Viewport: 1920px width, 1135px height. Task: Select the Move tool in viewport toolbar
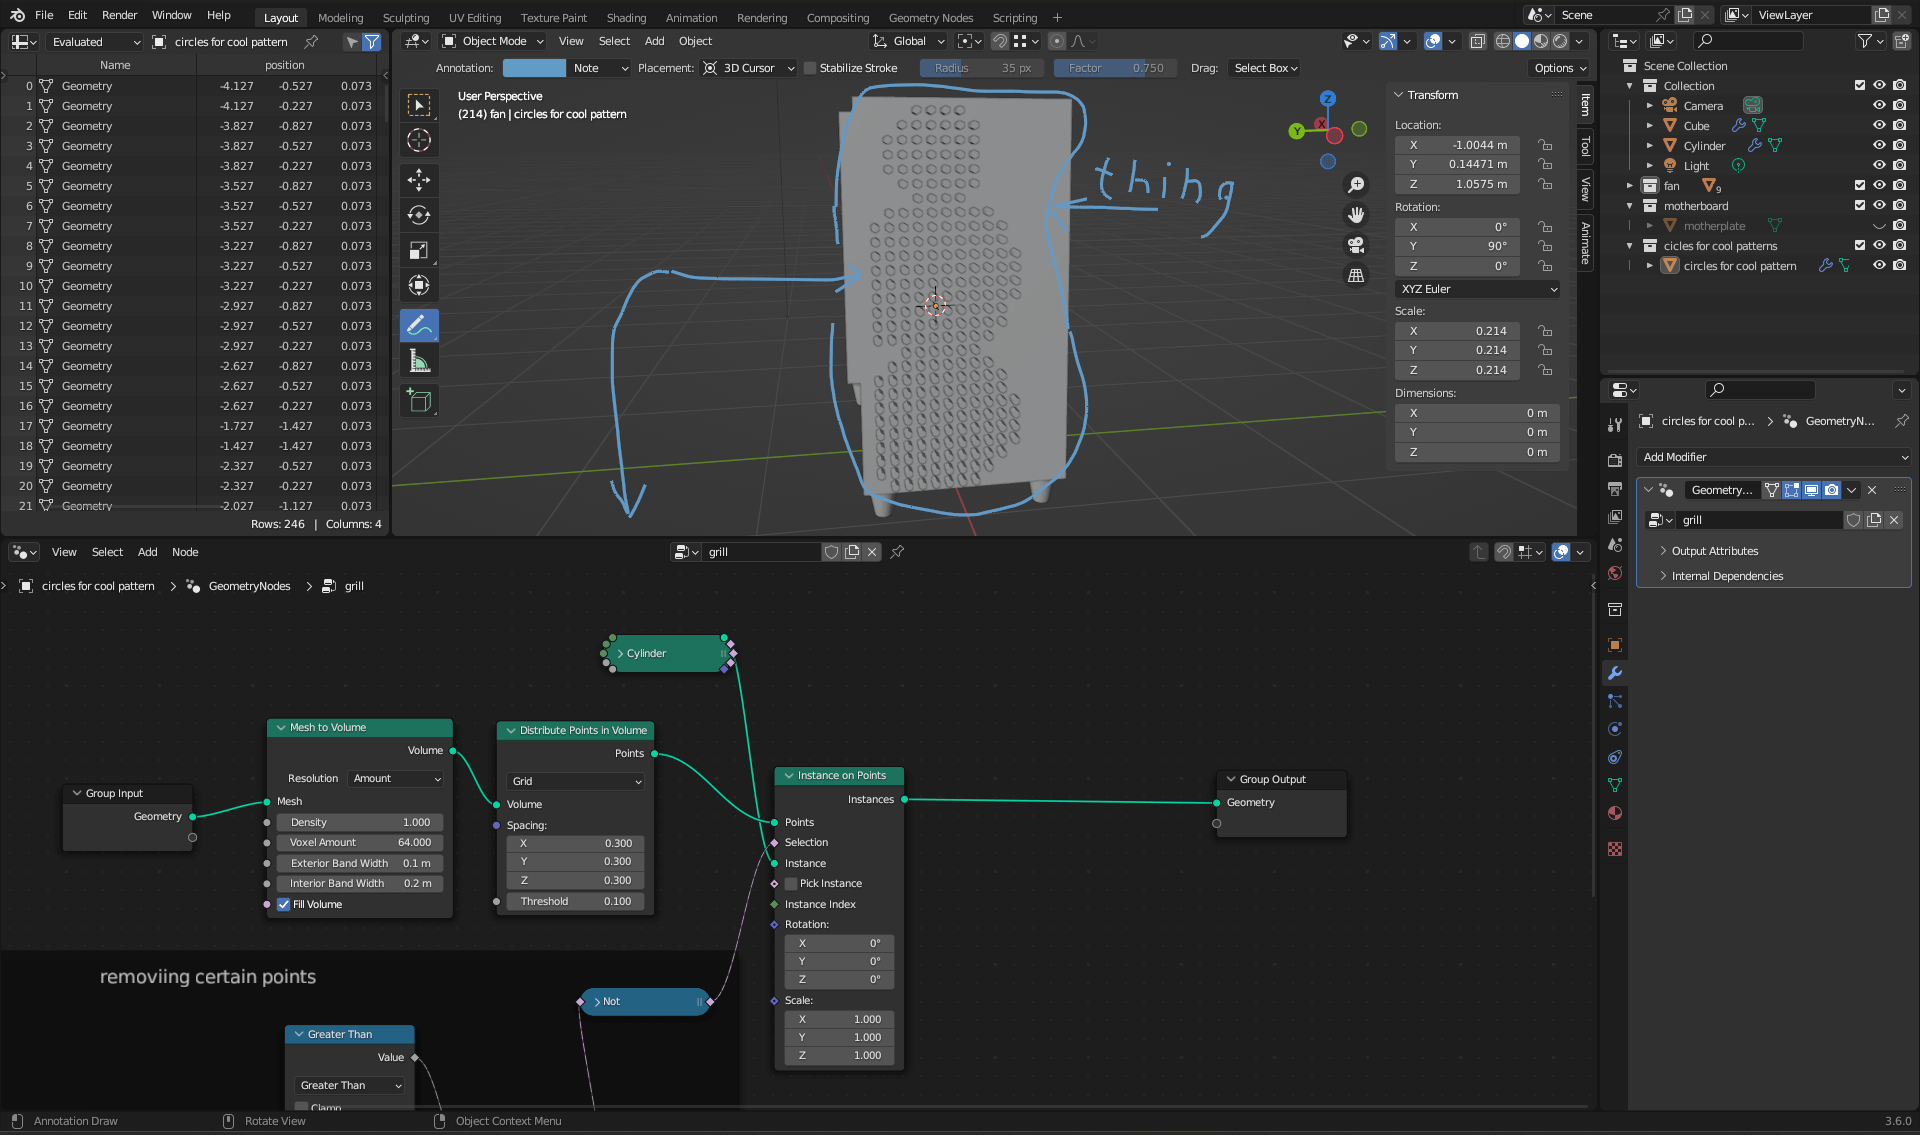point(419,180)
